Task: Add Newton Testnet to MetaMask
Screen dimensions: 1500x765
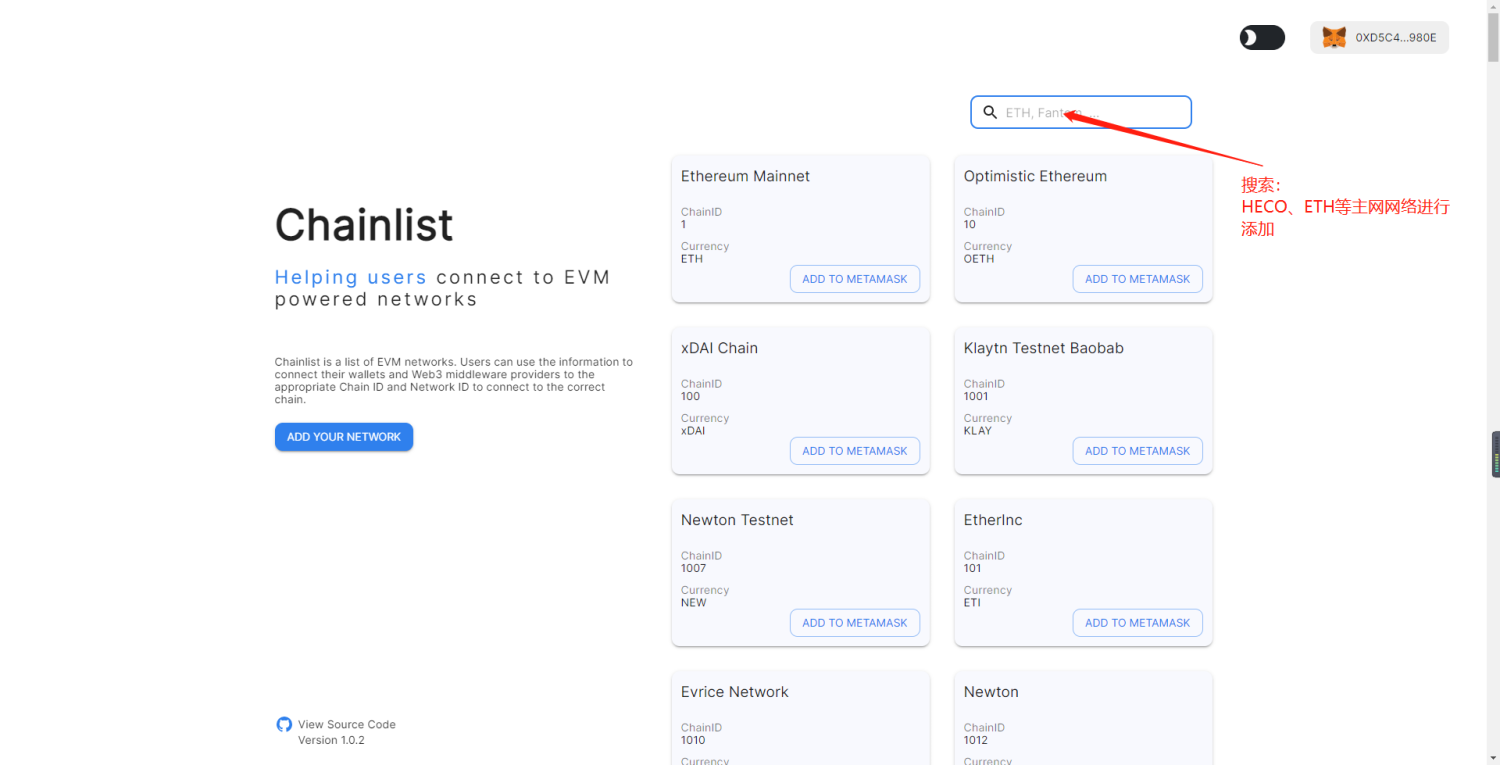Action: 854,622
